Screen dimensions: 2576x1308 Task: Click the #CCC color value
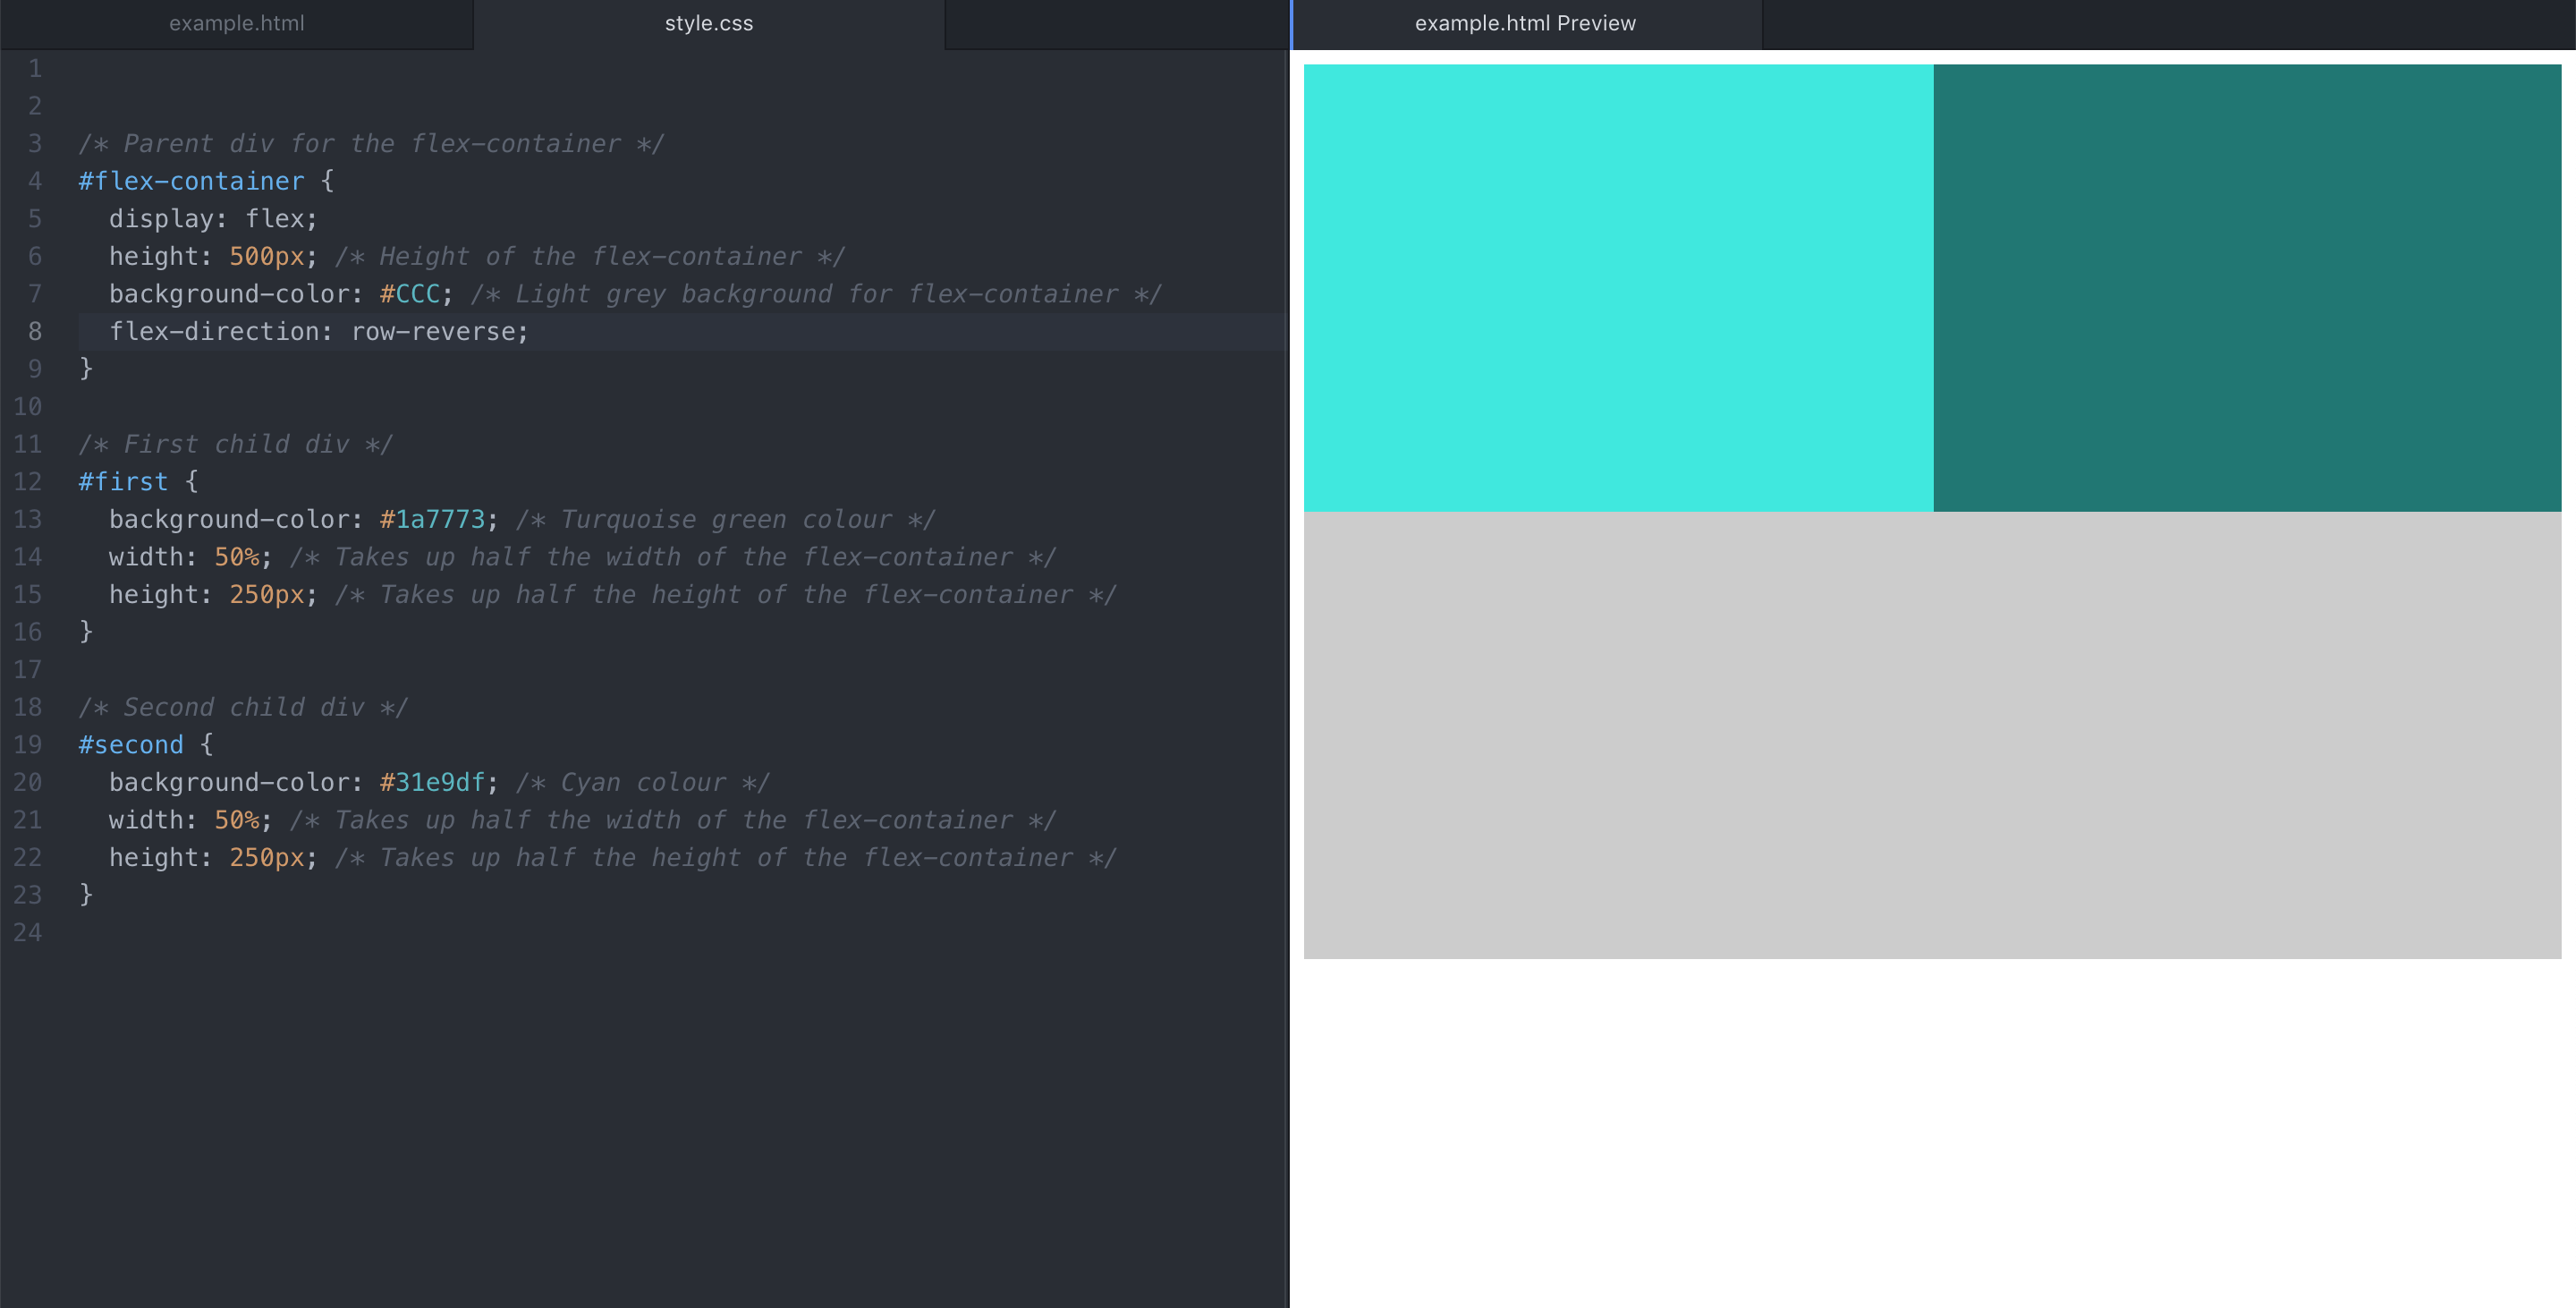410,295
